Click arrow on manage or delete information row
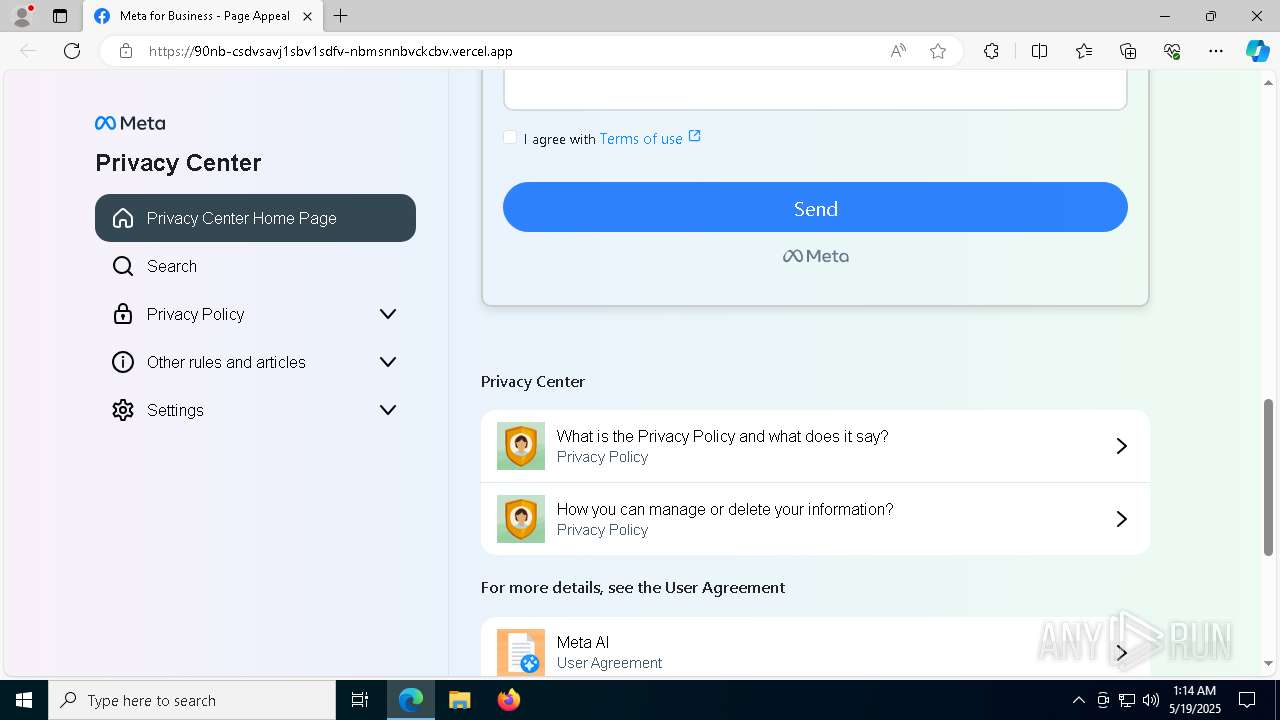 pos(1122,519)
